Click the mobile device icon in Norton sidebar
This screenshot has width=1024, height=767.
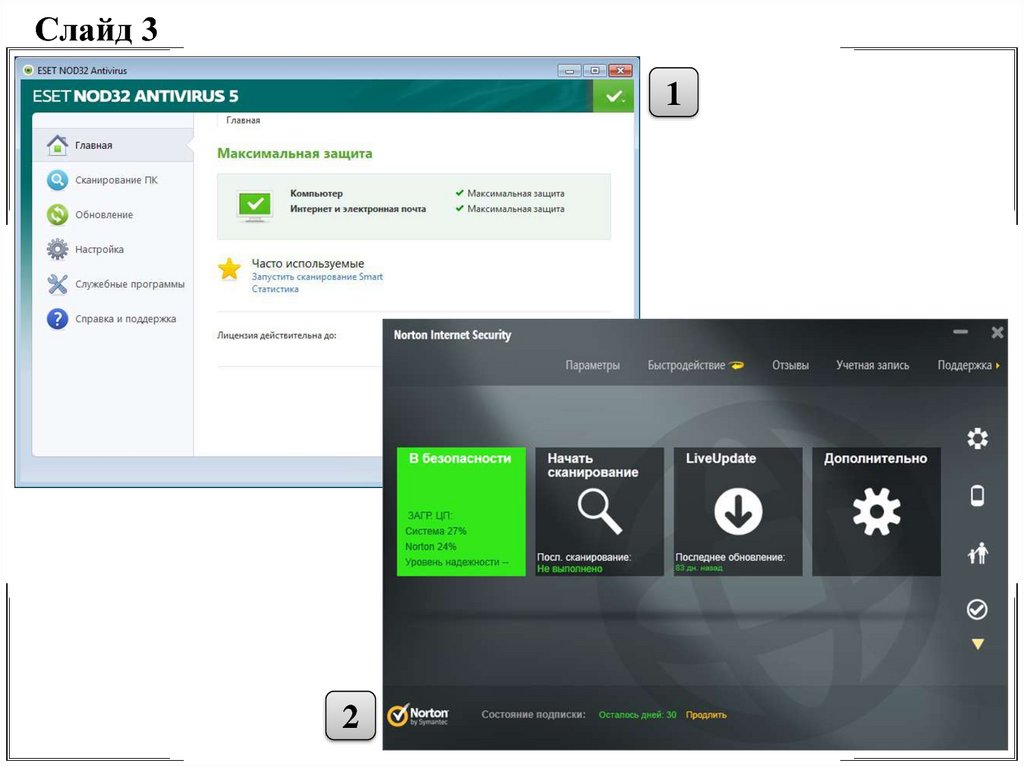977,495
